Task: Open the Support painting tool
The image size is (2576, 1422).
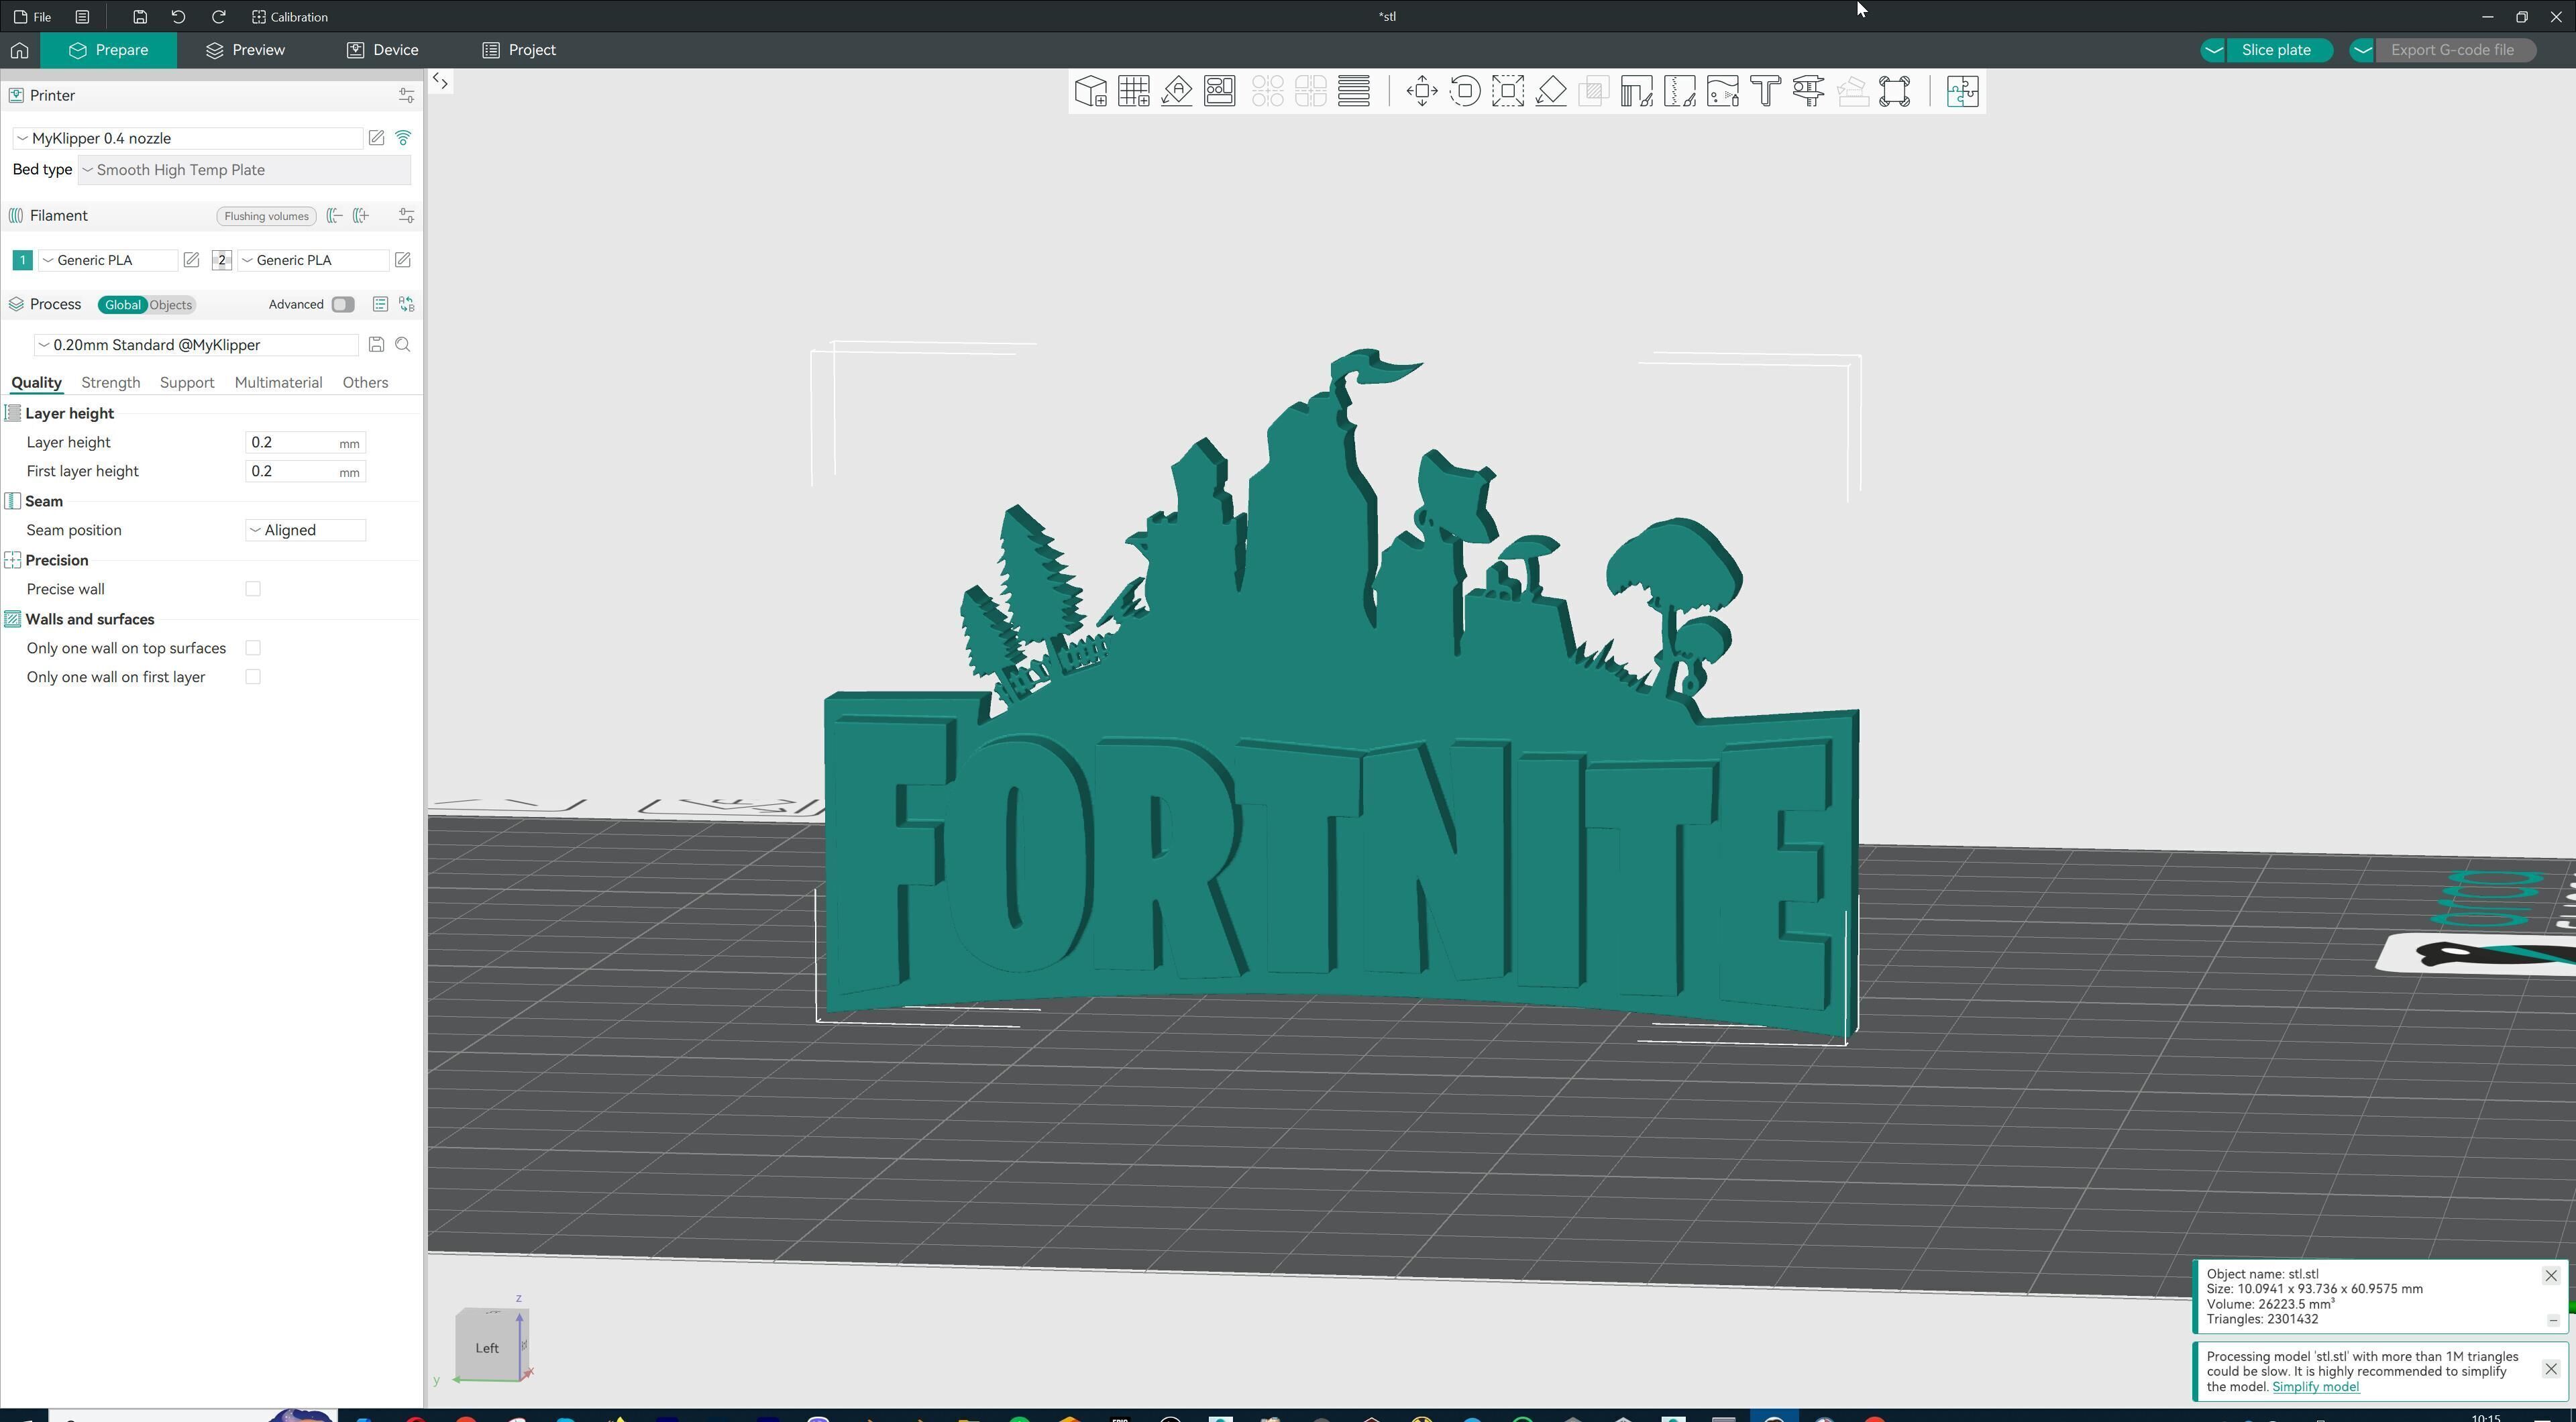Action: (1637, 91)
